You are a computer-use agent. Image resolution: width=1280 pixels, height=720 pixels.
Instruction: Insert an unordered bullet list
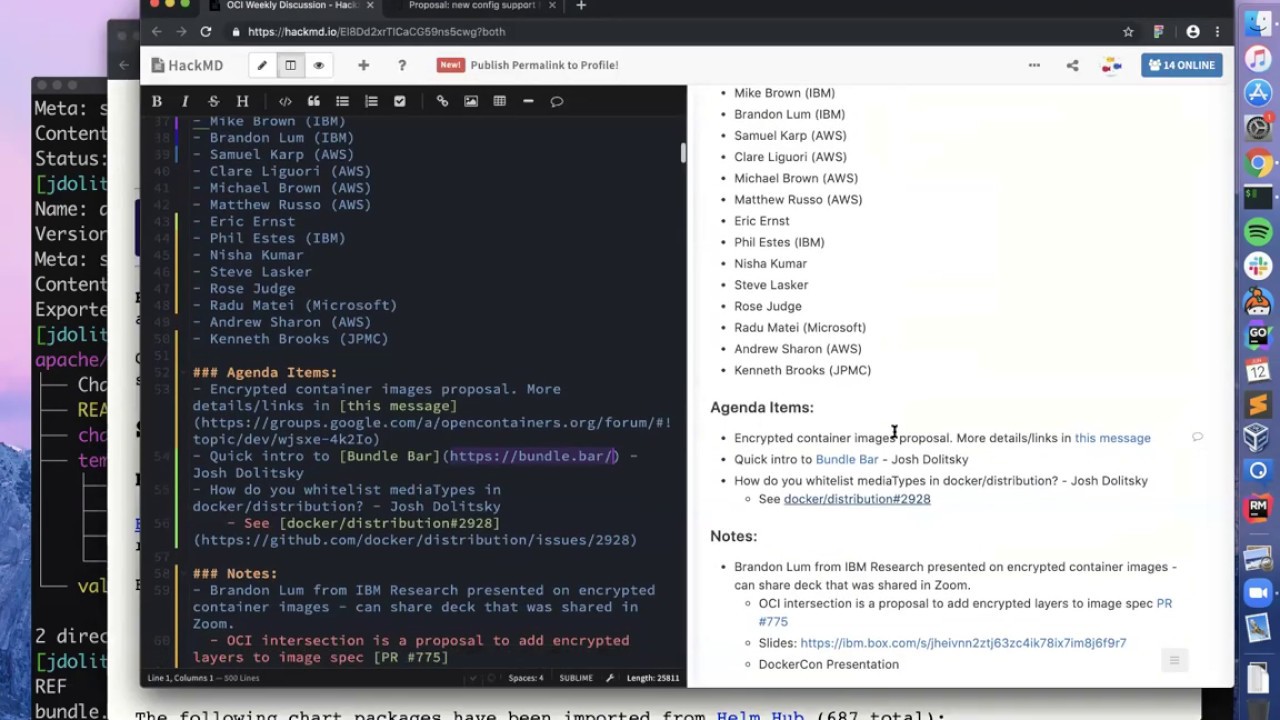tap(342, 101)
